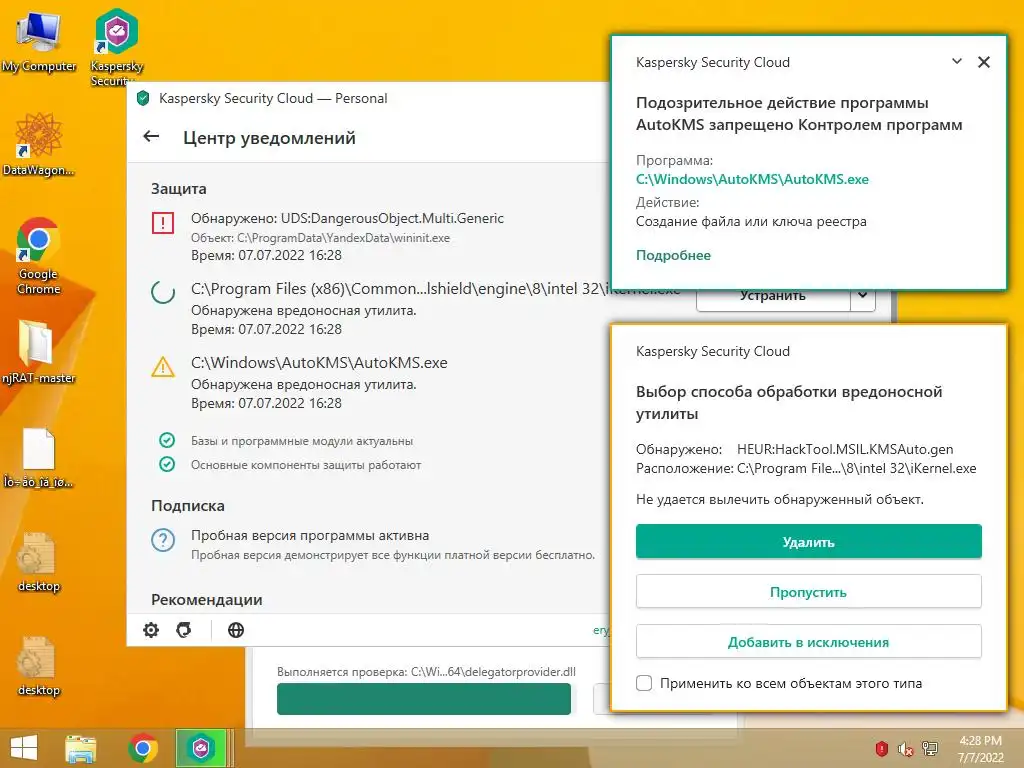Click the green scan progress bar
The image size is (1024, 768).
pyautogui.click(x=424, y=699)
